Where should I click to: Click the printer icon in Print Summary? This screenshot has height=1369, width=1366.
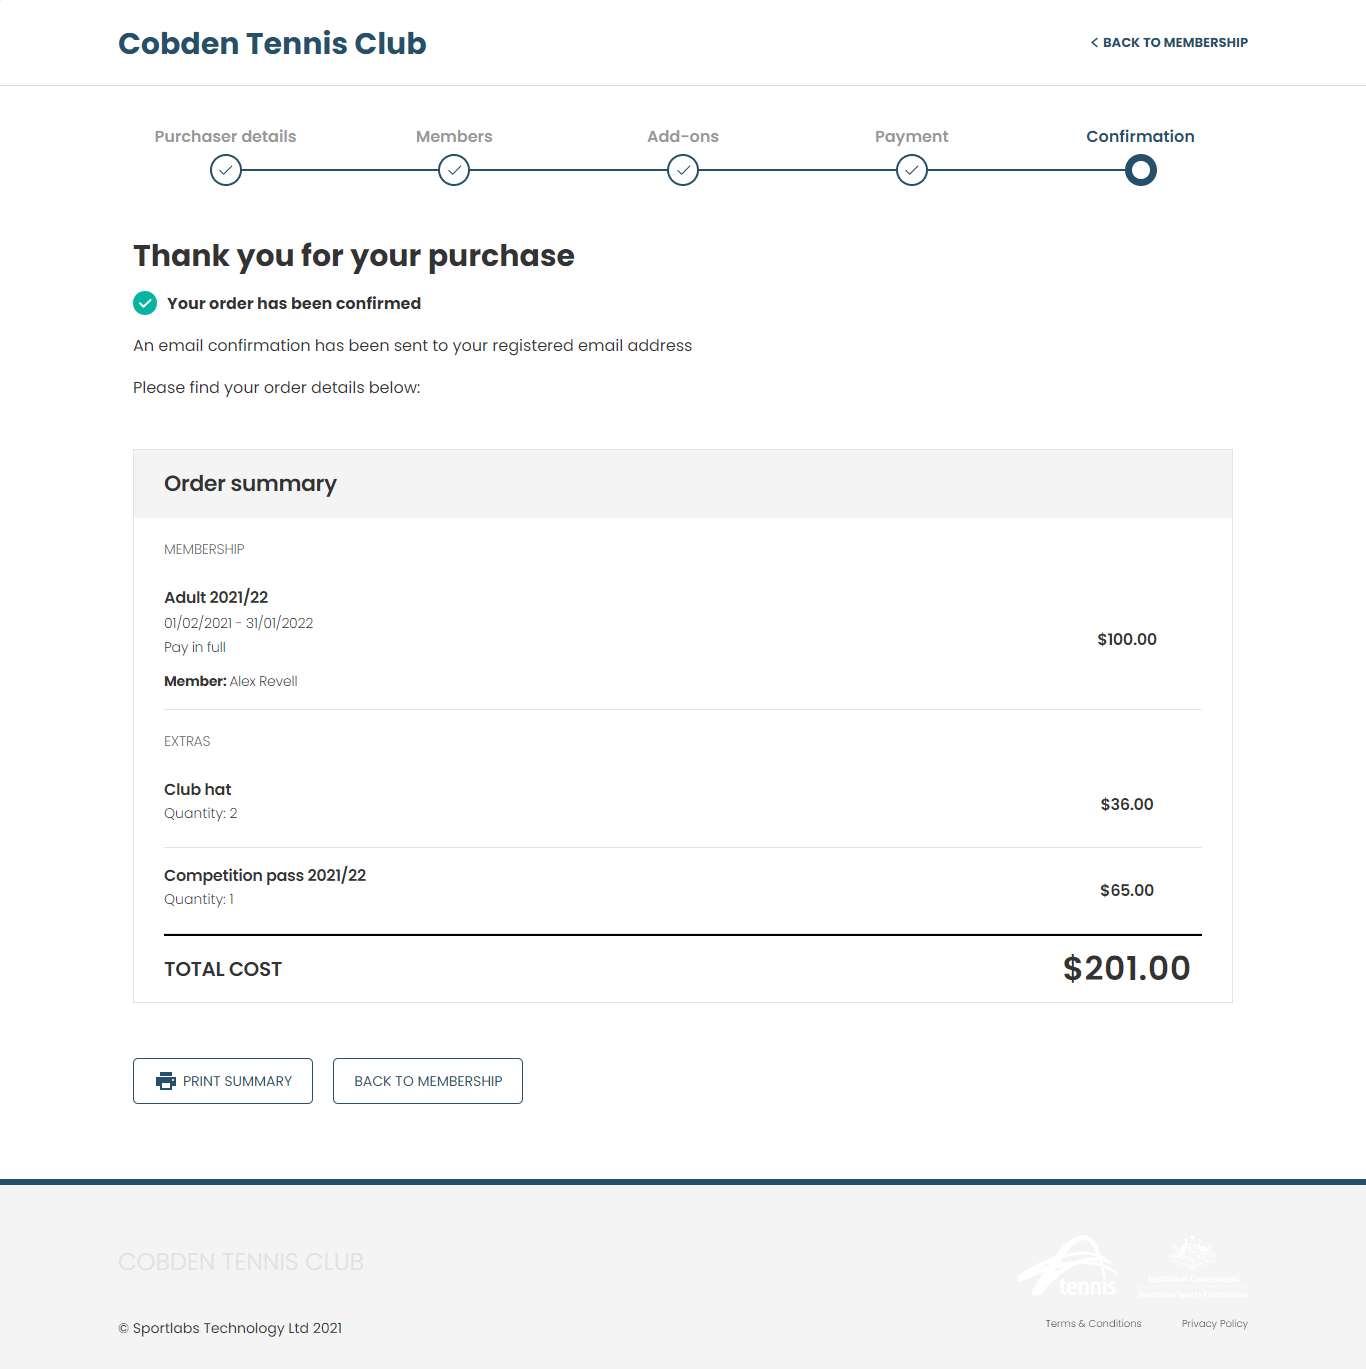tap(166, 1081)
